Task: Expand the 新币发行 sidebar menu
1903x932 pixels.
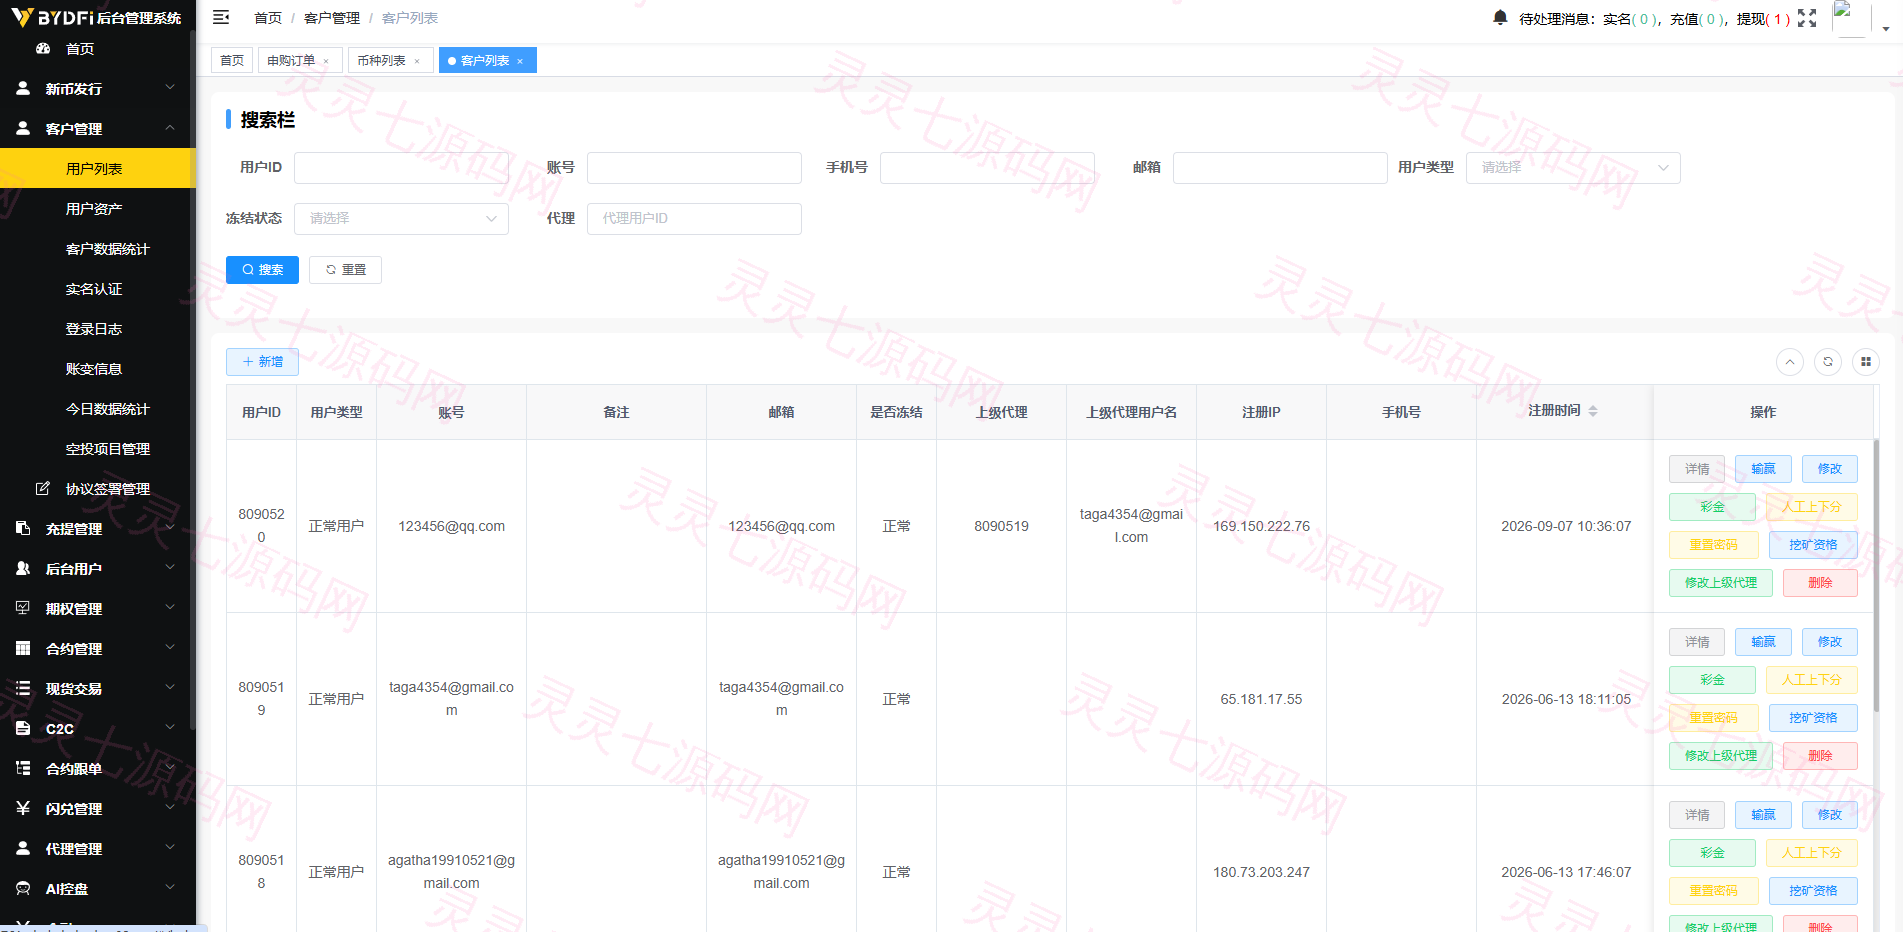Action: coord(98,88)
